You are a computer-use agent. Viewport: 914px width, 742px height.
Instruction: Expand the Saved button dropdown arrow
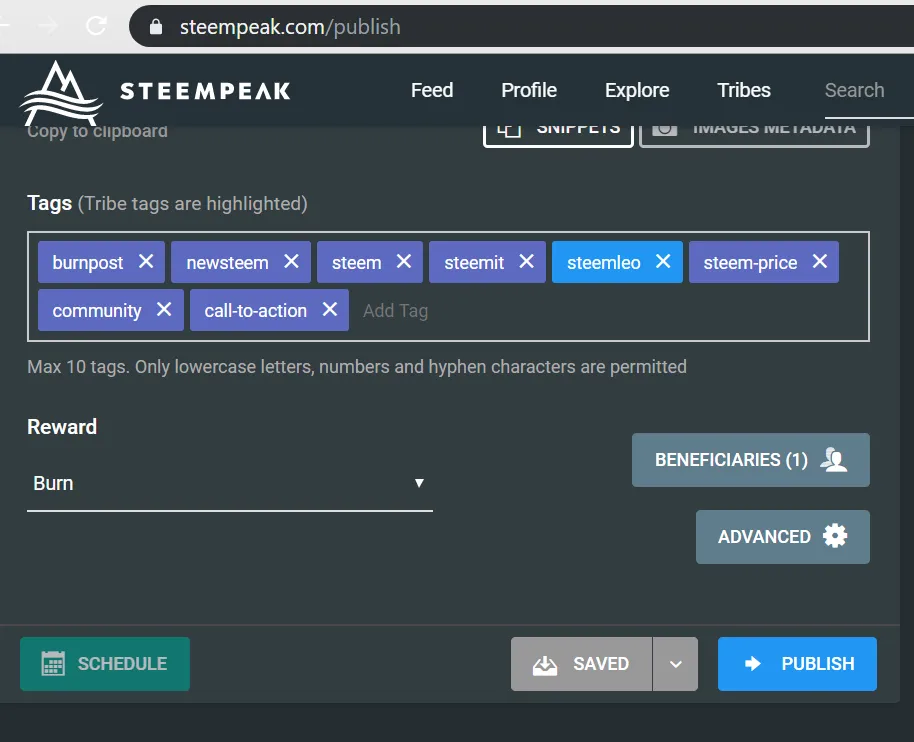[676, 664]
